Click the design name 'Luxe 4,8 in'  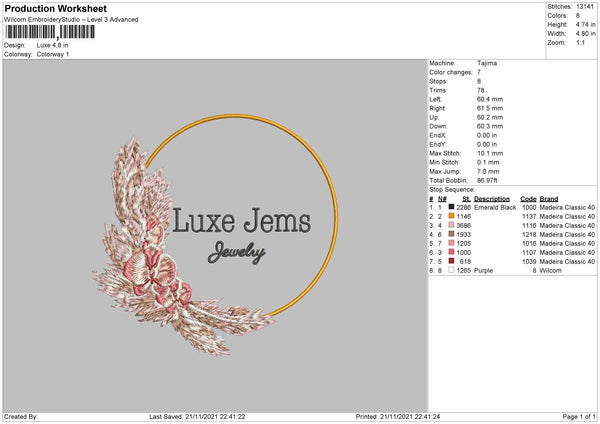click(x=52, y=45)
